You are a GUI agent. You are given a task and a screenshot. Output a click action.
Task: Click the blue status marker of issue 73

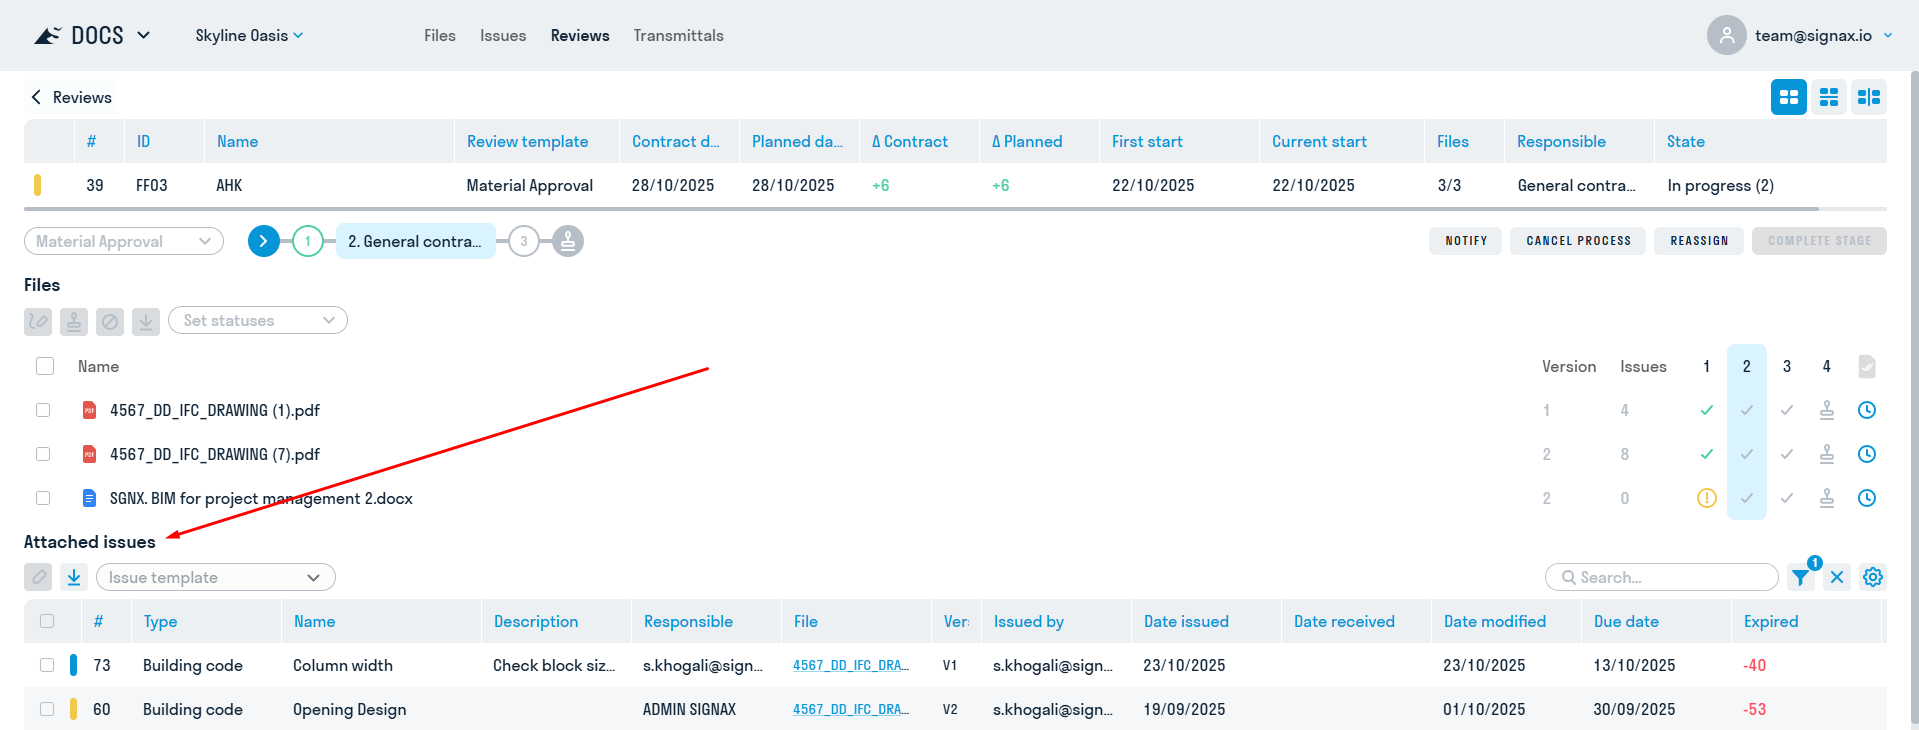pos(73,665)
